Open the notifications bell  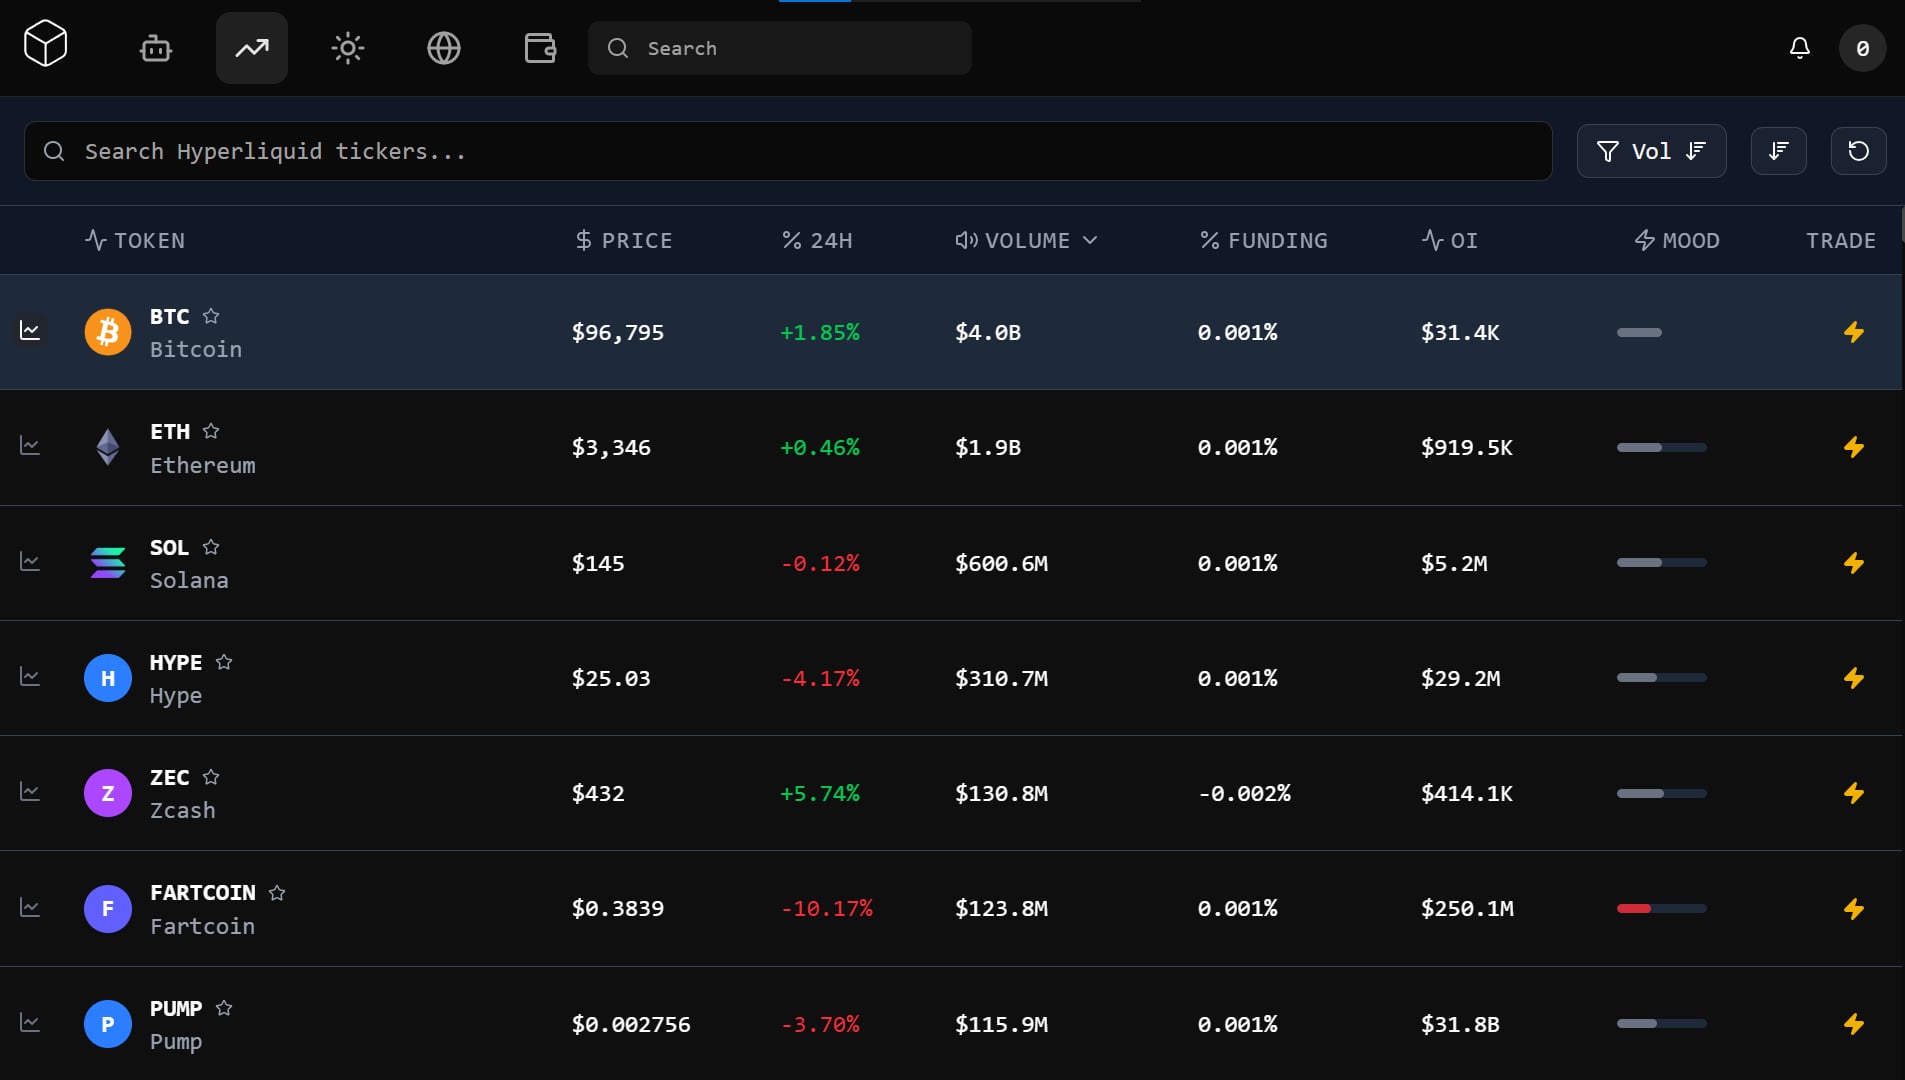click(1800, 48)
